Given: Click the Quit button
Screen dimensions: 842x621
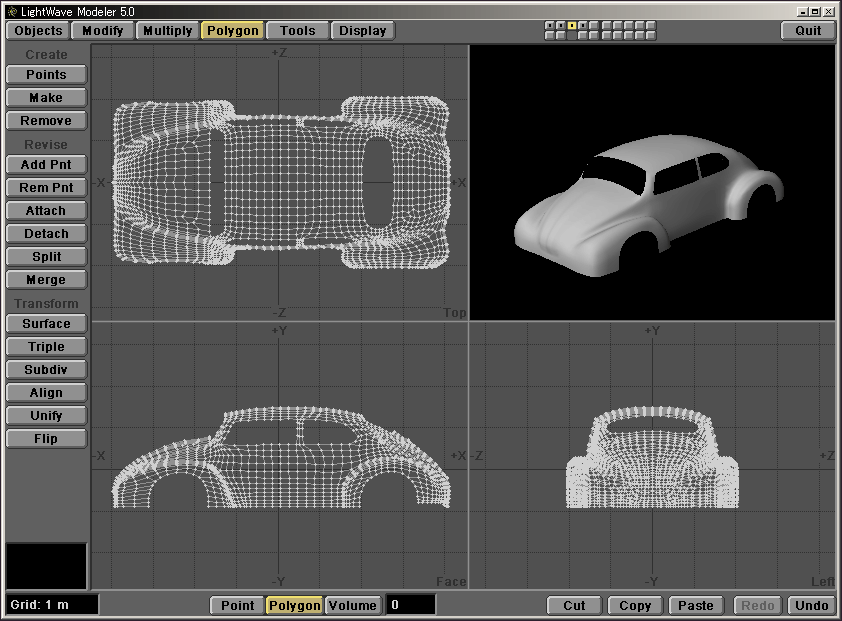Looking at the screenshot, I should [x=808, y=30].
